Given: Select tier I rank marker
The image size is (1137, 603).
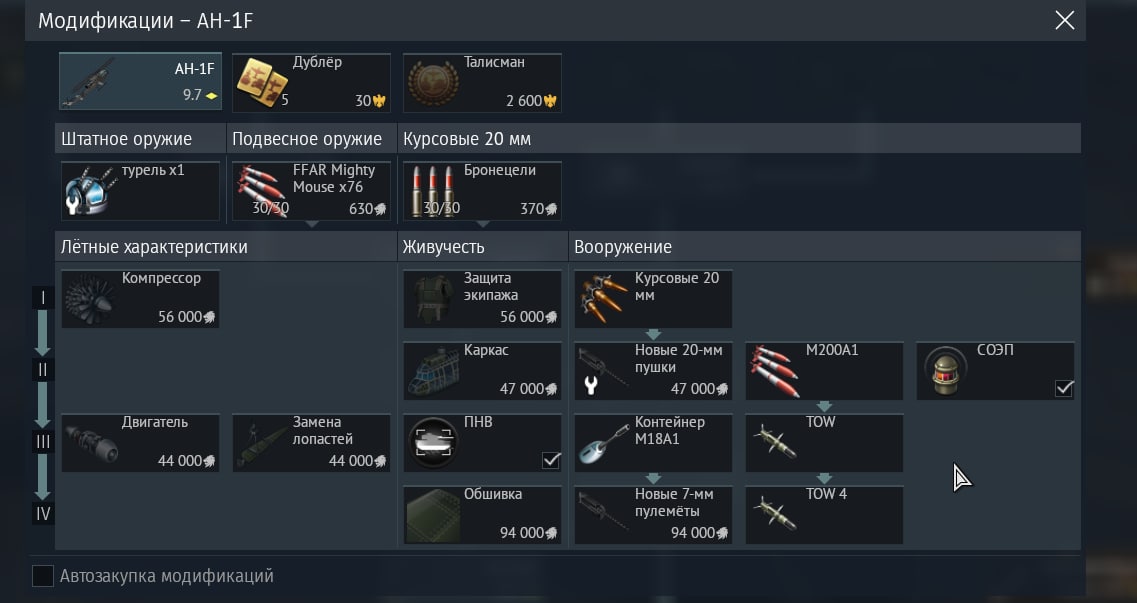Looking at the screenshot, I should click(43, 298).
